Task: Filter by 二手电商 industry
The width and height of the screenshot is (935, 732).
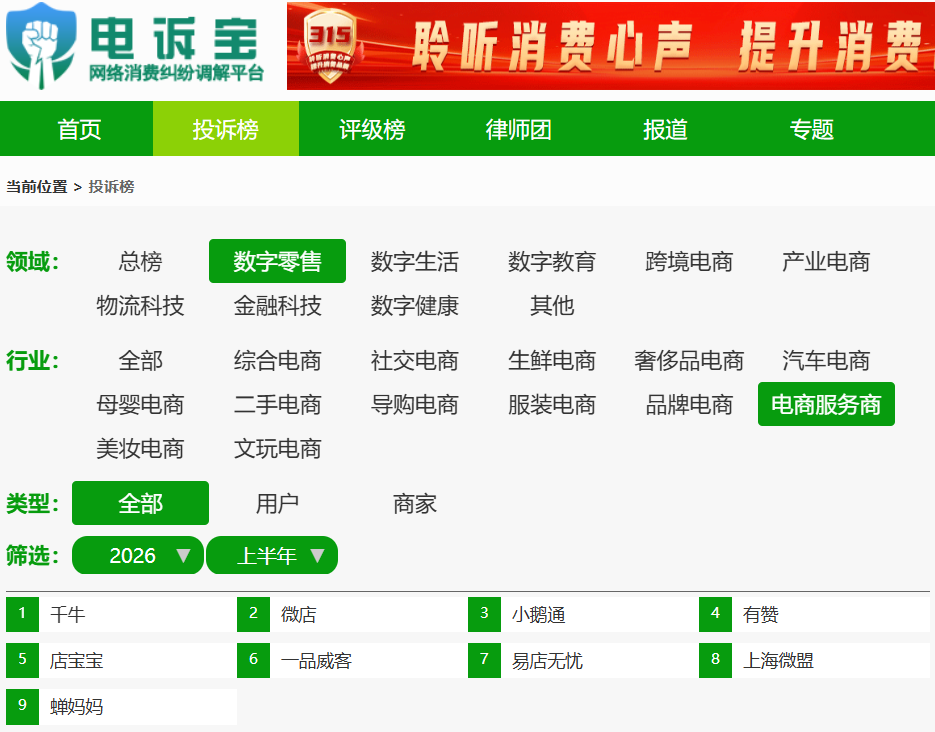Action: point(277,404)
